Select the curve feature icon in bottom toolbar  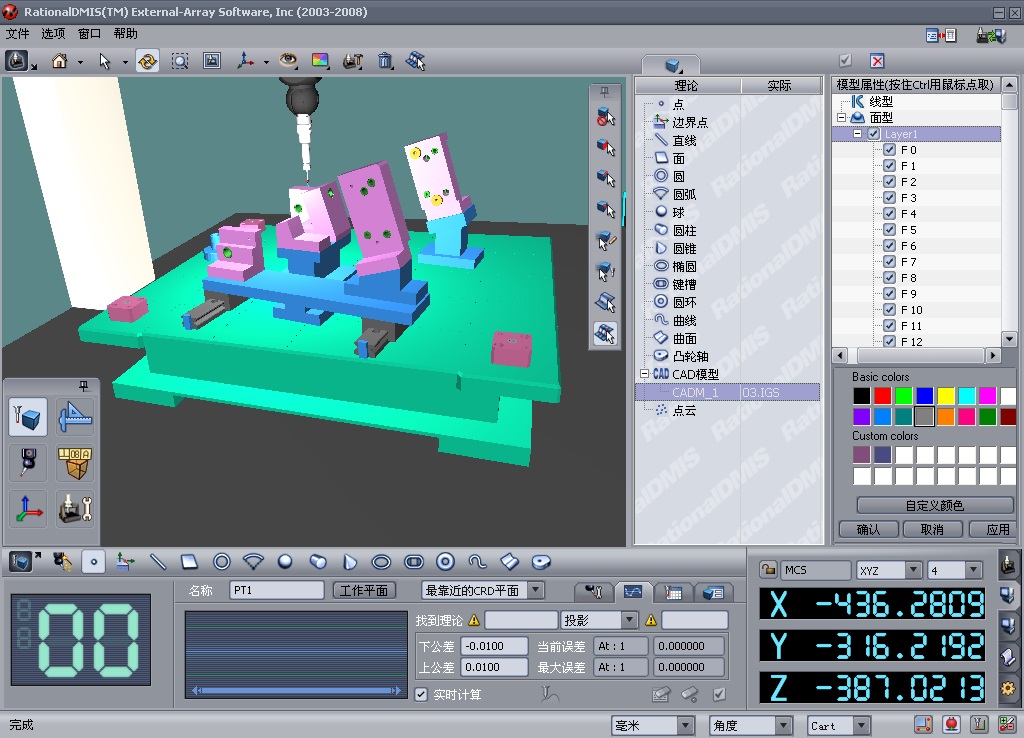(x=477, y=562)
